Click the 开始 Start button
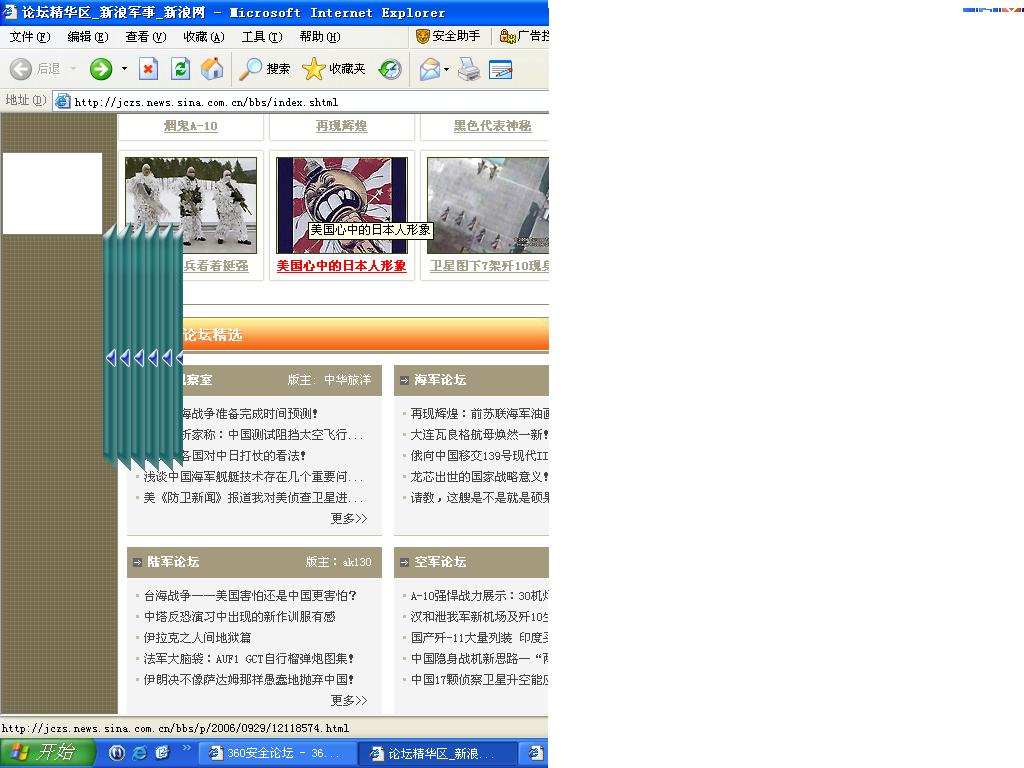The image size is (1024, 768). coord(47,752)
